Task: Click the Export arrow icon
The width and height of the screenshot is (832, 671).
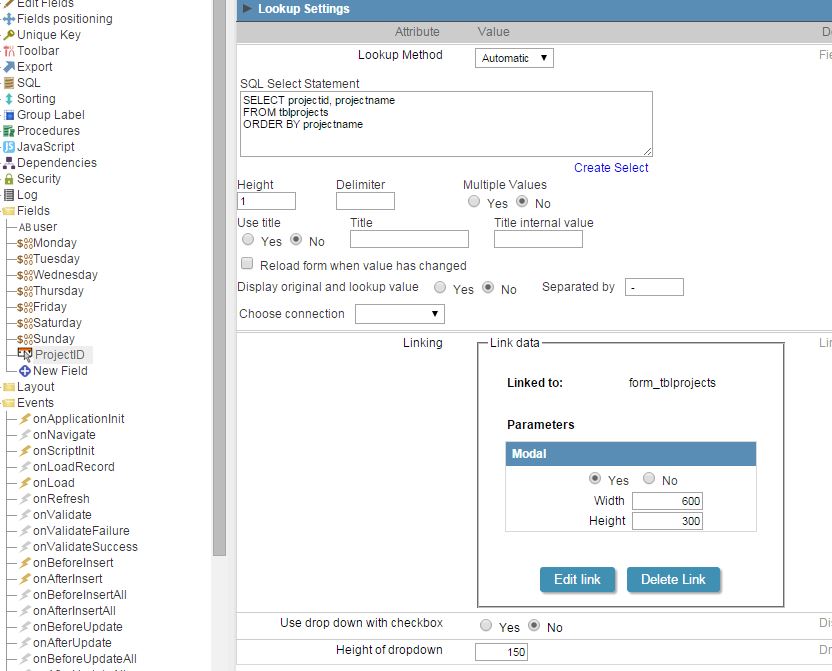Action: (8, 67)
